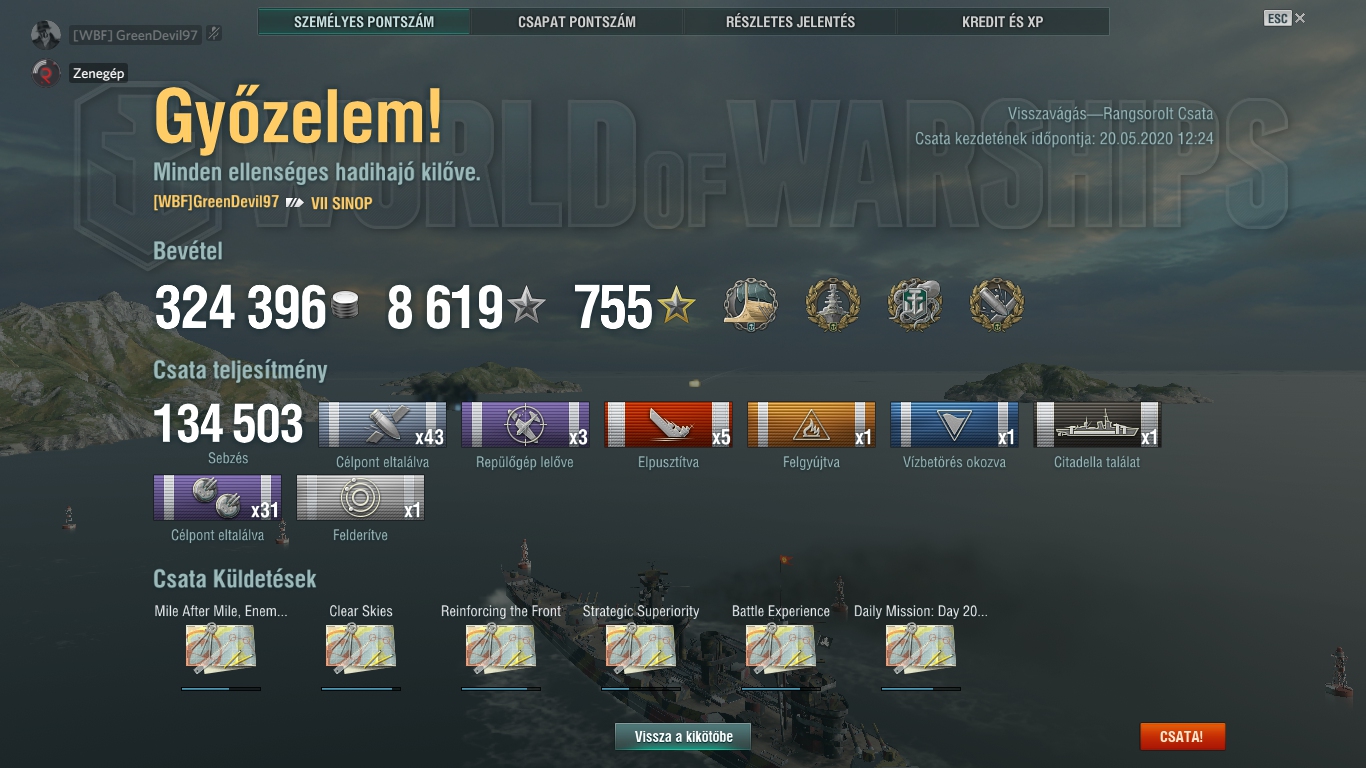Start a new battle with CSATA! button
The width and height of the screenshot is (1366, 768).
point(1182,737)
